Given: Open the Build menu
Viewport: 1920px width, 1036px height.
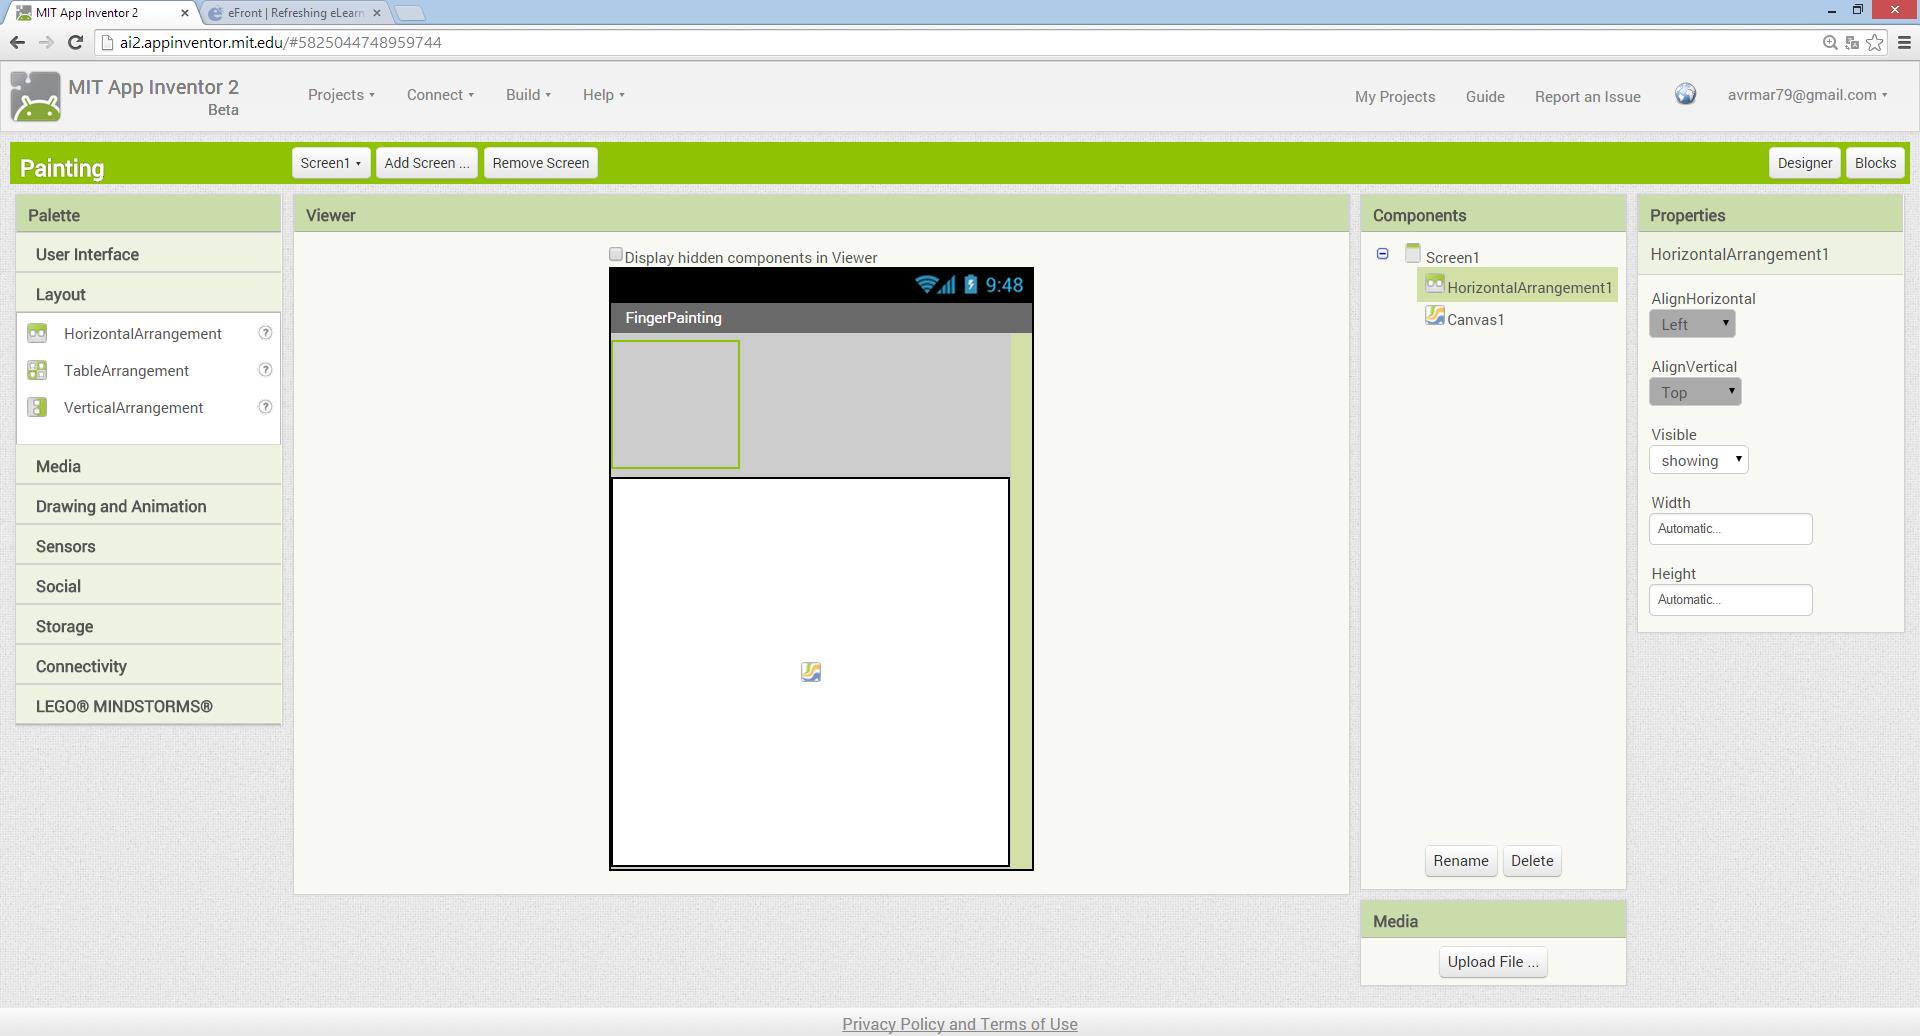Looking at the screenshot, I should [528, 95].
